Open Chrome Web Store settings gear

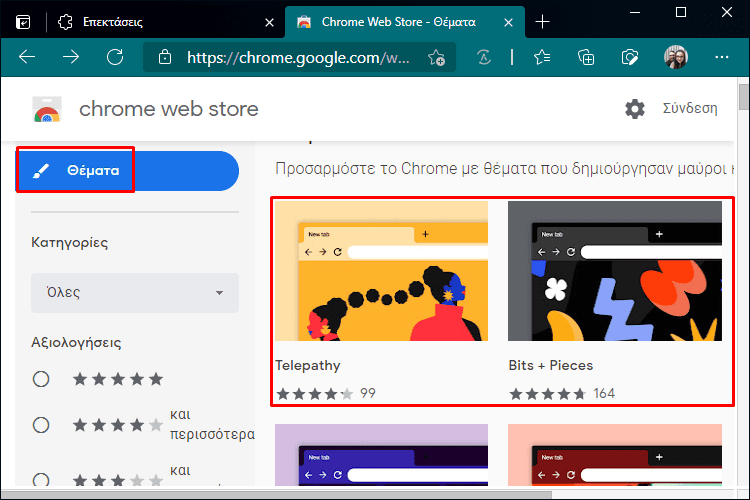(x=635, y=109)
